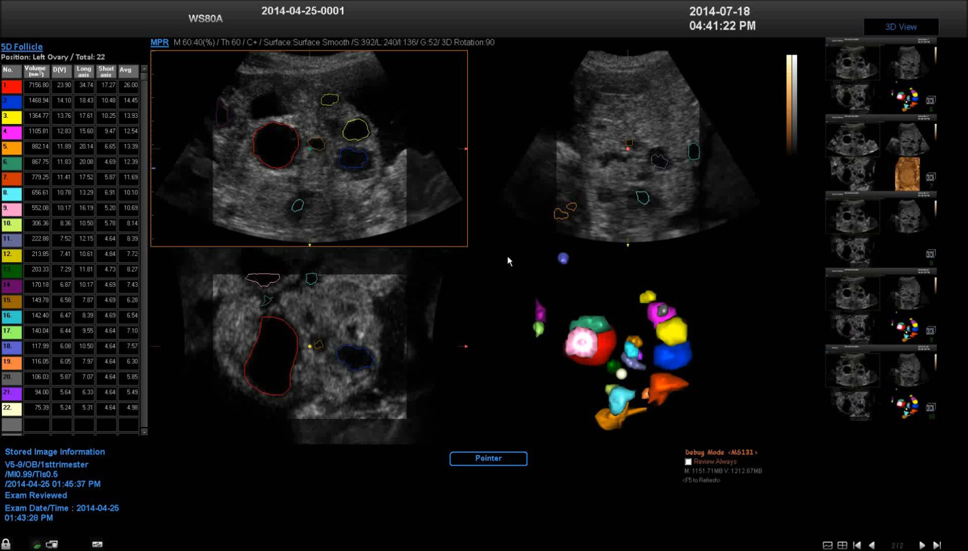Select the red follicle 1 color swatch

11,87
